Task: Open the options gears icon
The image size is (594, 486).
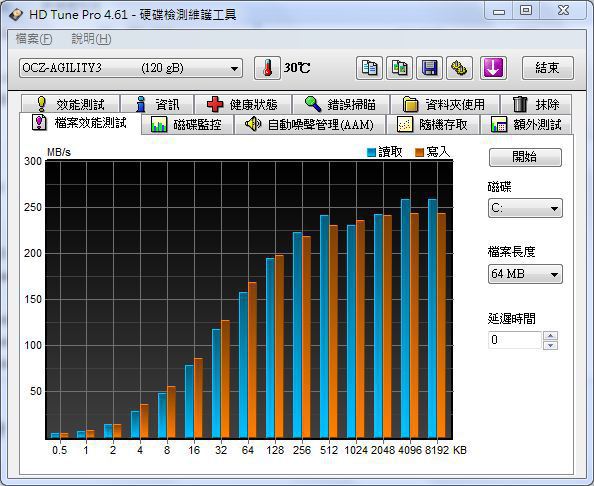Action: coord(459,68)
